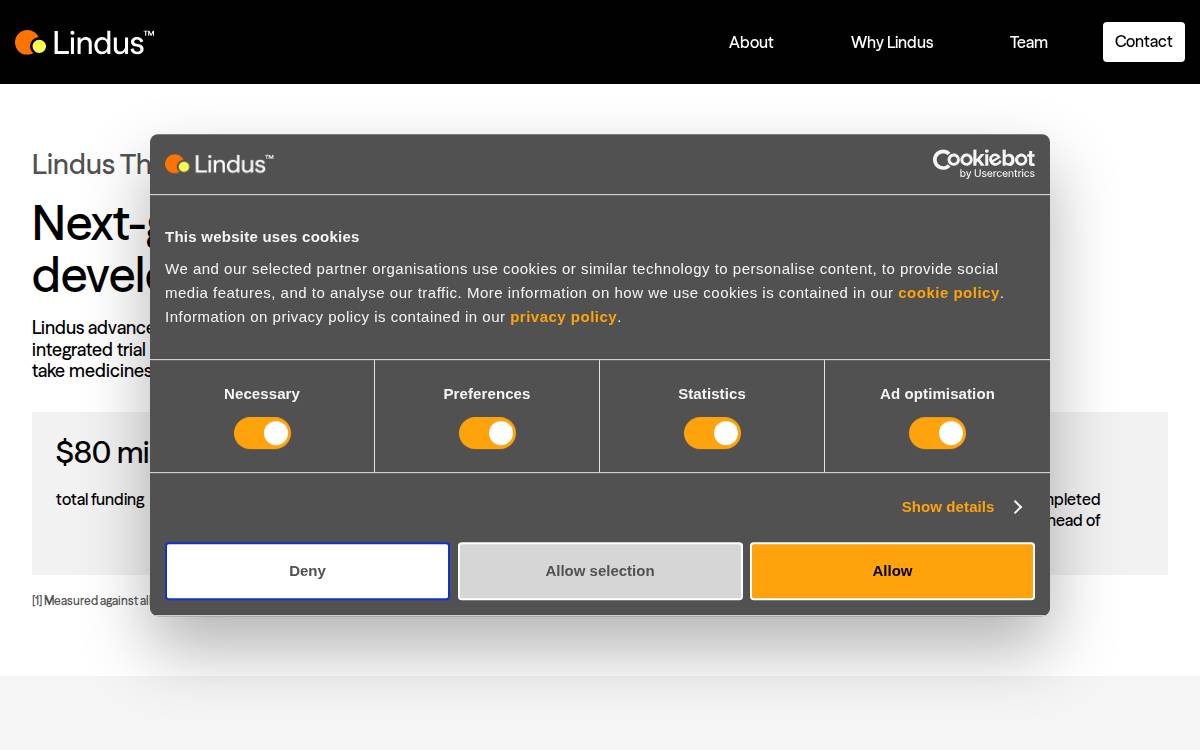Toggle the Necessary cookies switch

[262, 433]
